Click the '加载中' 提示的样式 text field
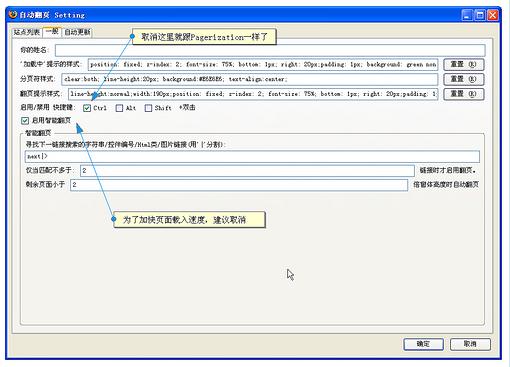Image resolution: width=510 pixels, height=367 pixels. click(x=263, y=64)
